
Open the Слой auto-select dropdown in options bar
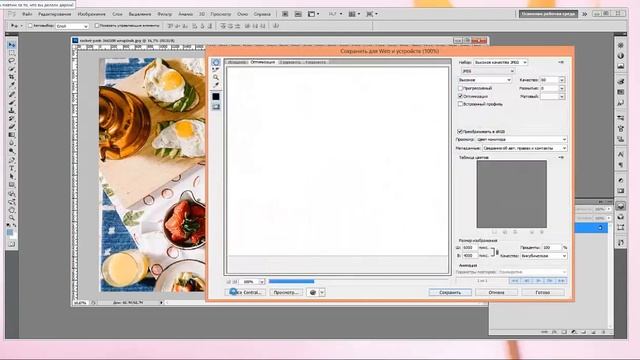point(72,26)
